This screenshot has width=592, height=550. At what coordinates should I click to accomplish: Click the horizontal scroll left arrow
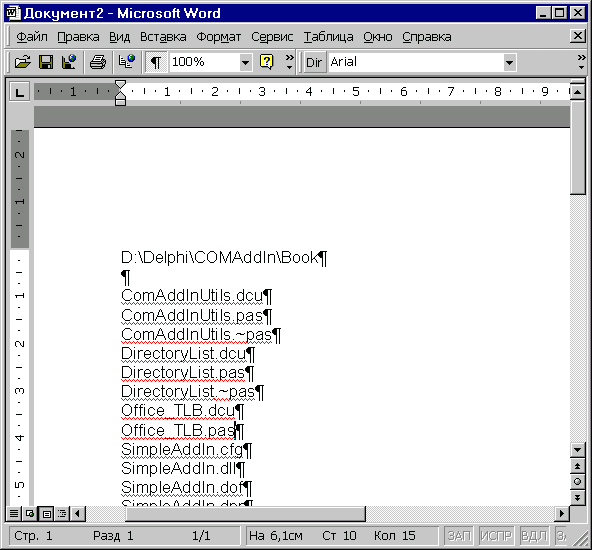(x=78, y=514)
